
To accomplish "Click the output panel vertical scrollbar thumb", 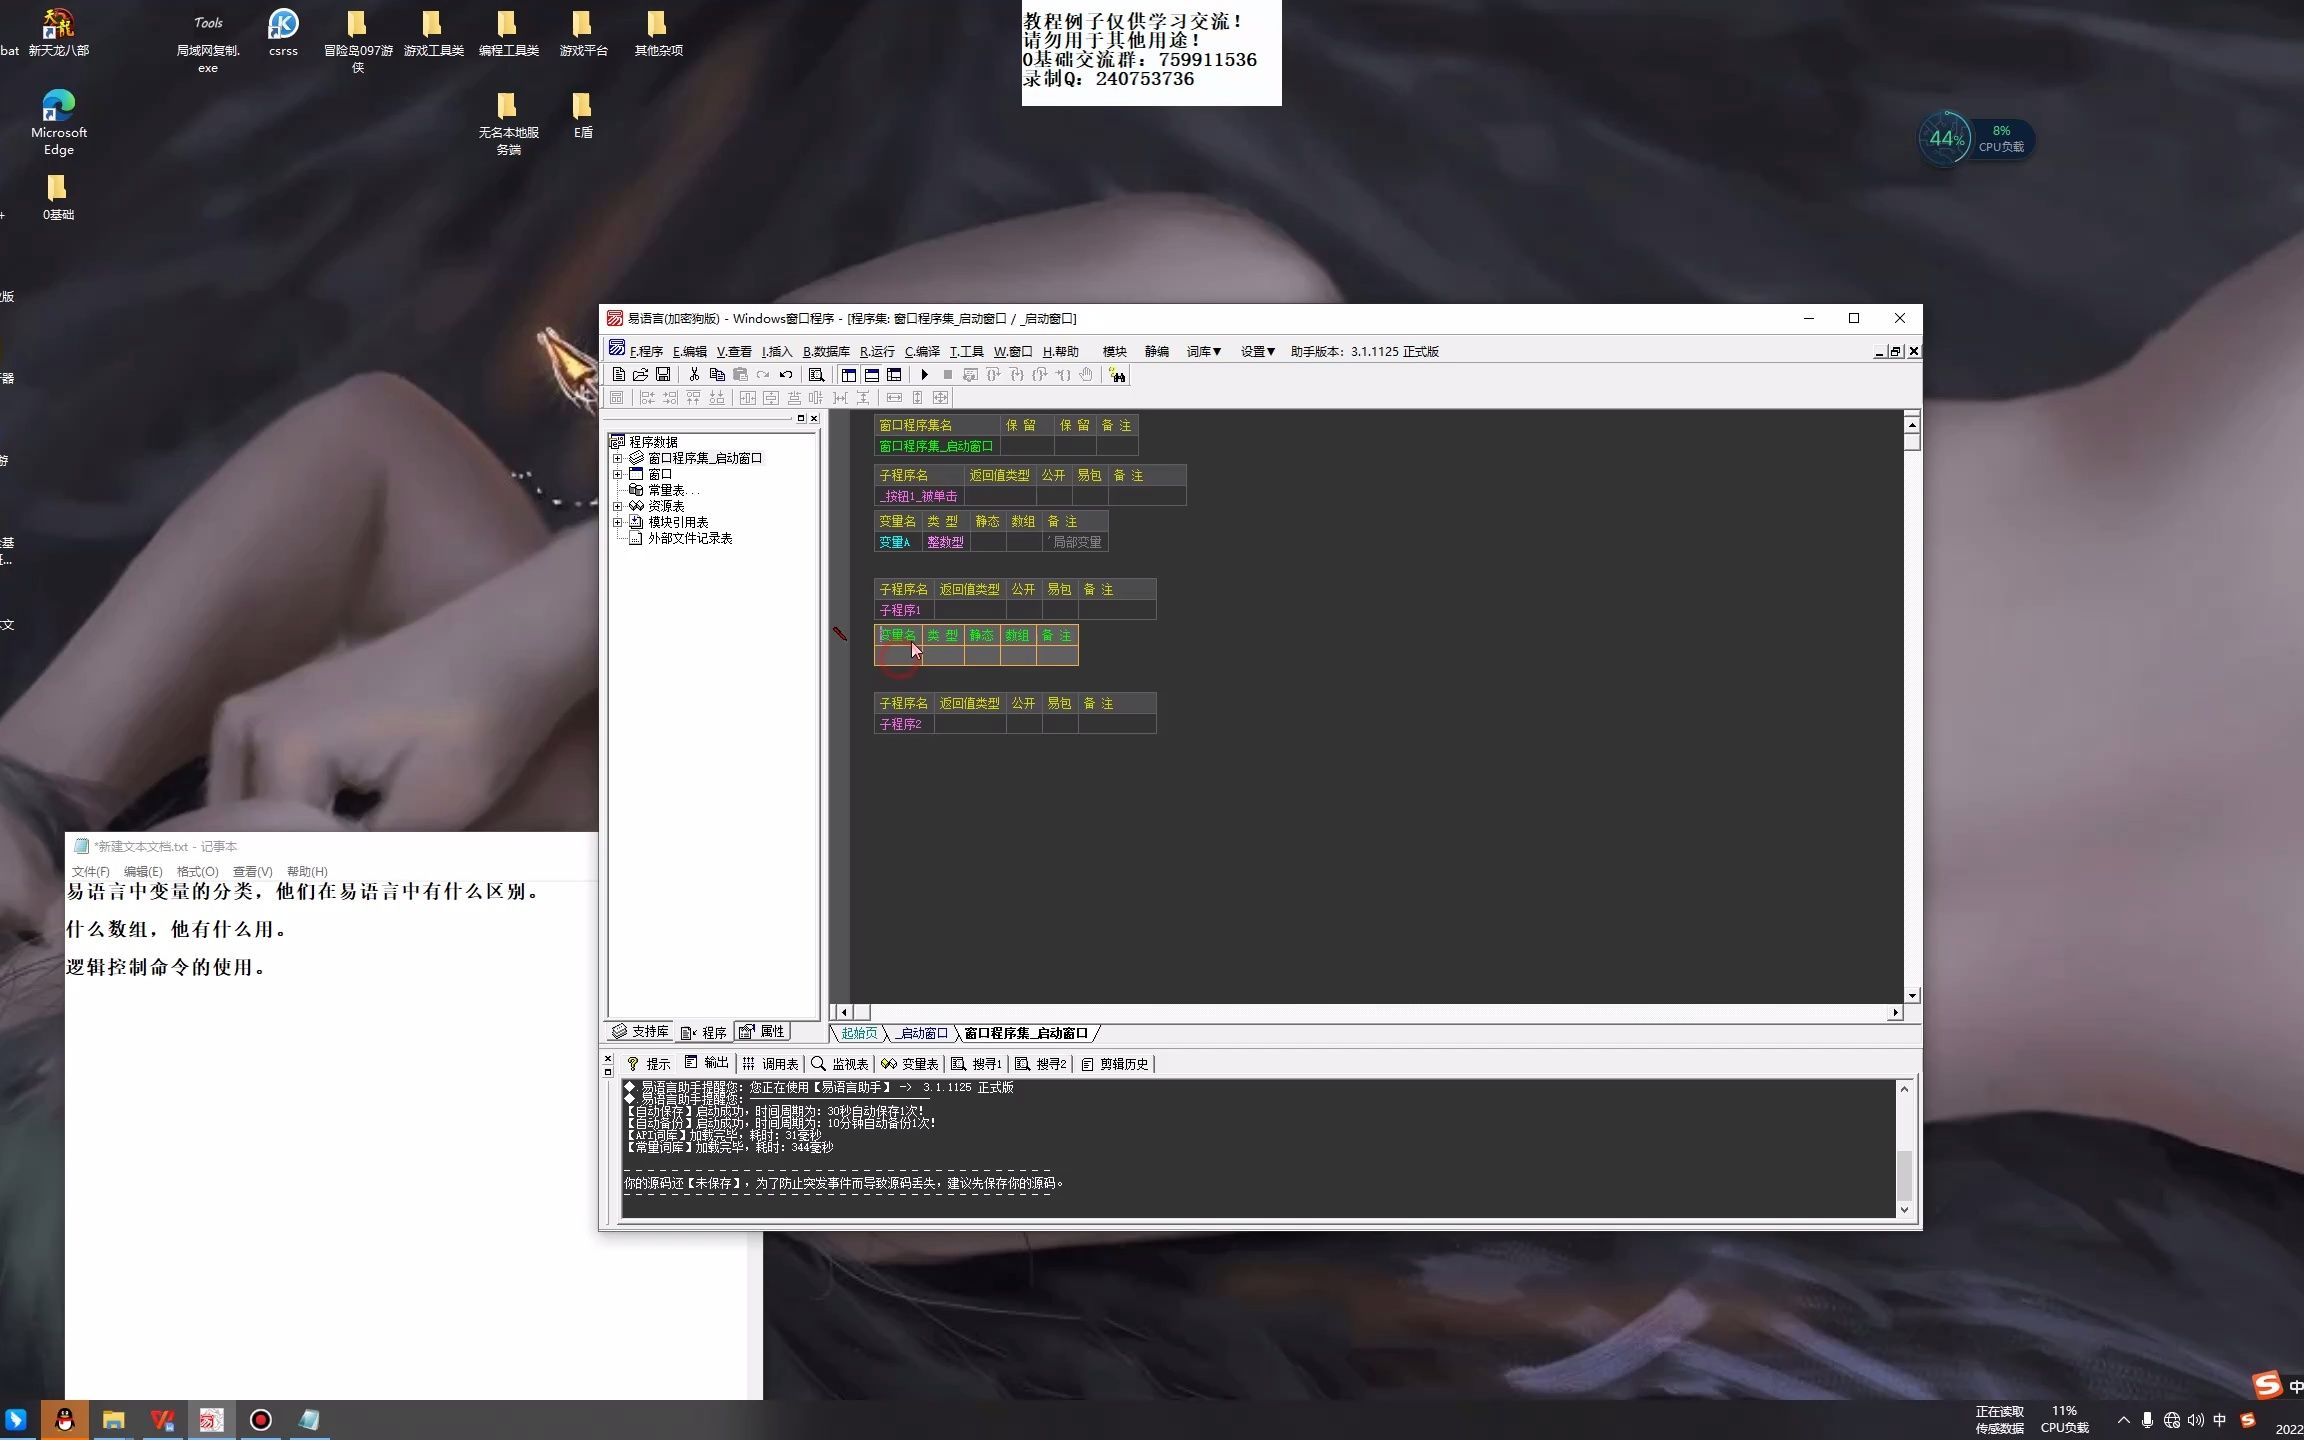I will pos(1904,1175).
